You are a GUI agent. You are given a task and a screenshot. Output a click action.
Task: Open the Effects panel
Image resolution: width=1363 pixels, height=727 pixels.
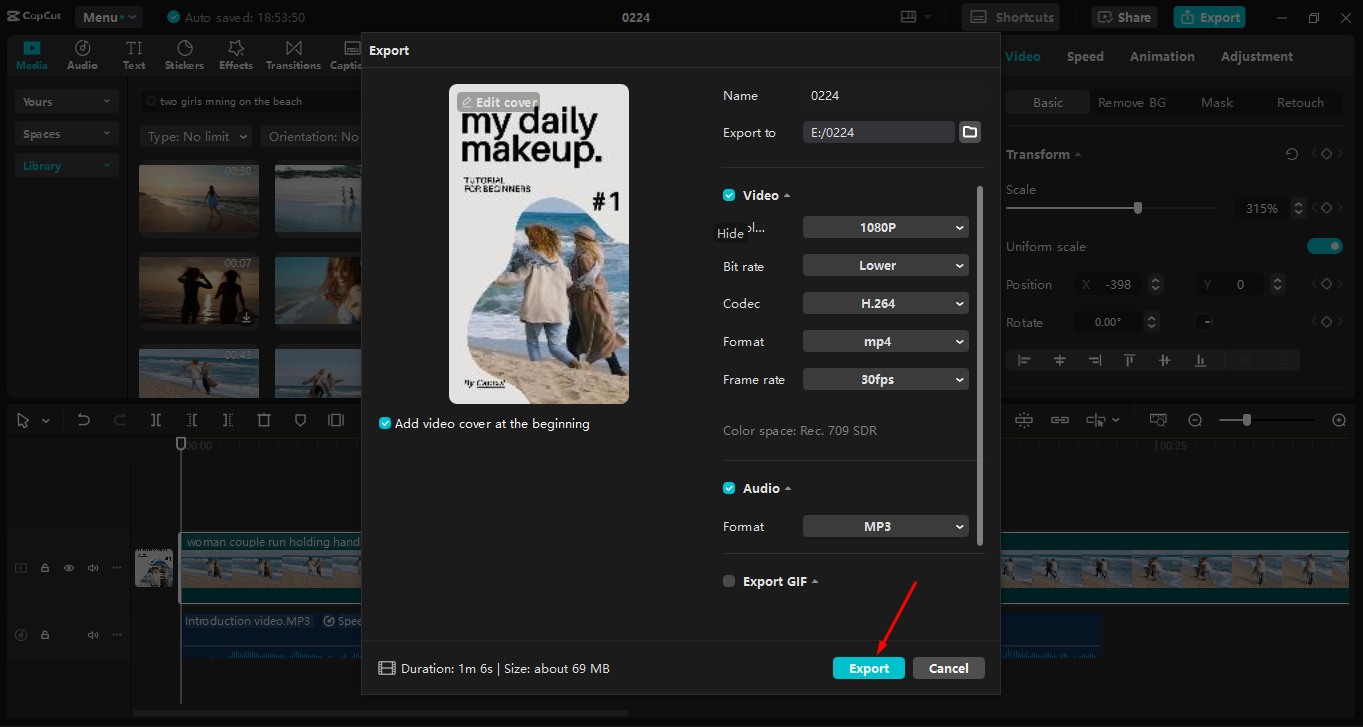[x=236, y=55]
